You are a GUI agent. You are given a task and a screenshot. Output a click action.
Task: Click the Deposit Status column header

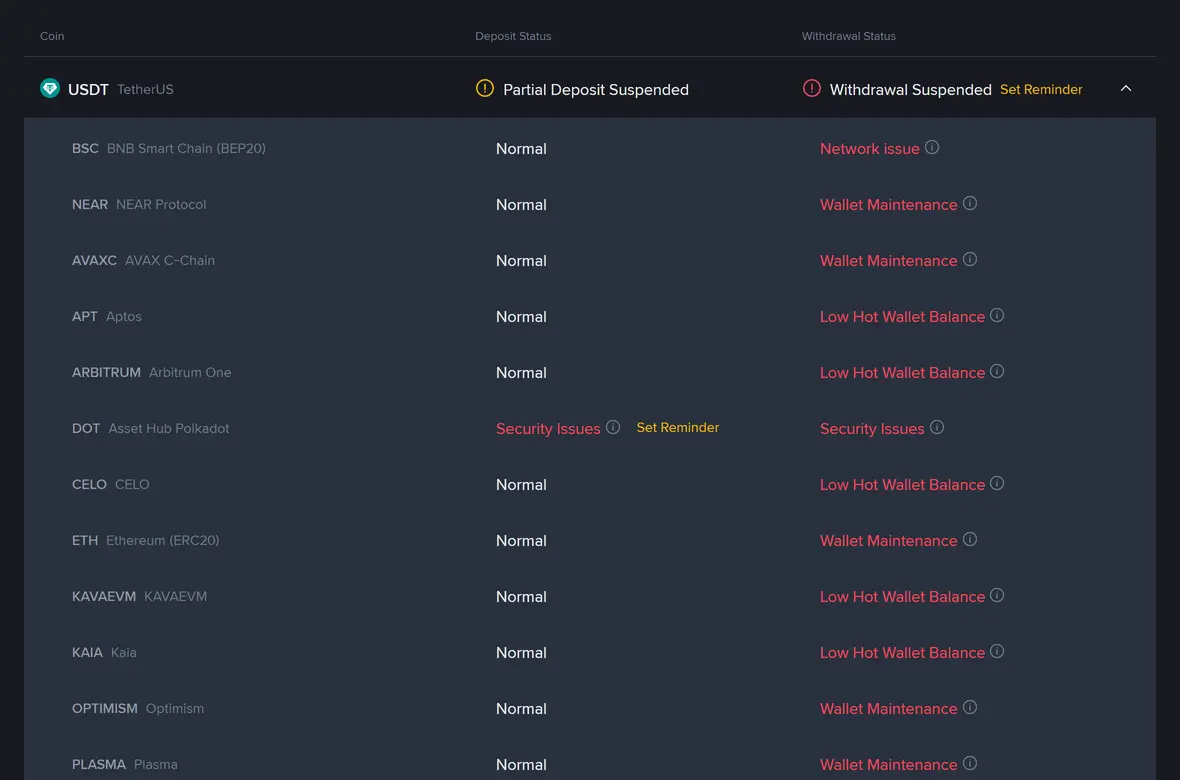point(513,36)
